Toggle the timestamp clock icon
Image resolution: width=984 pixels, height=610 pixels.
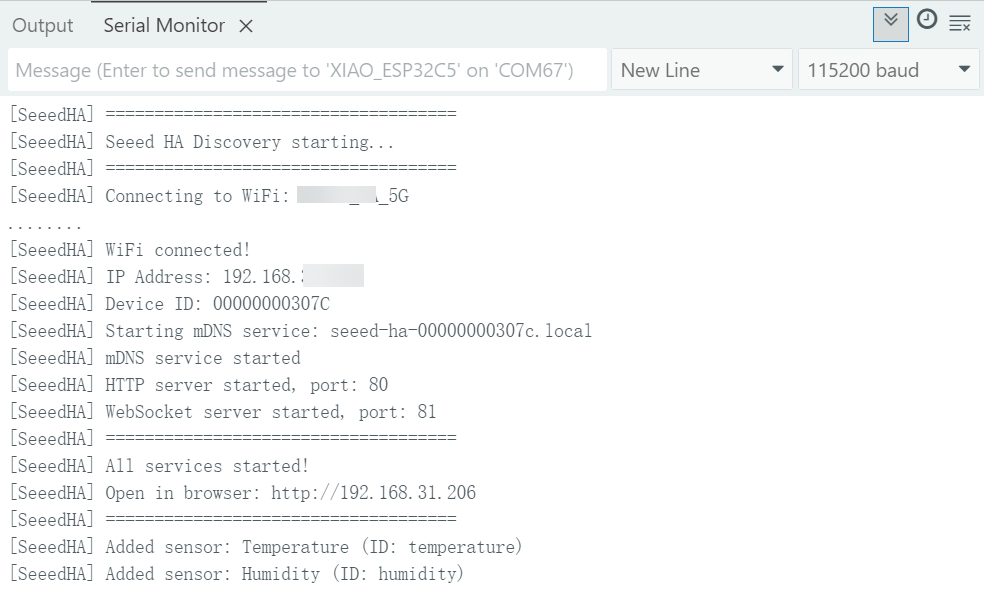click(x=927, y=20)
